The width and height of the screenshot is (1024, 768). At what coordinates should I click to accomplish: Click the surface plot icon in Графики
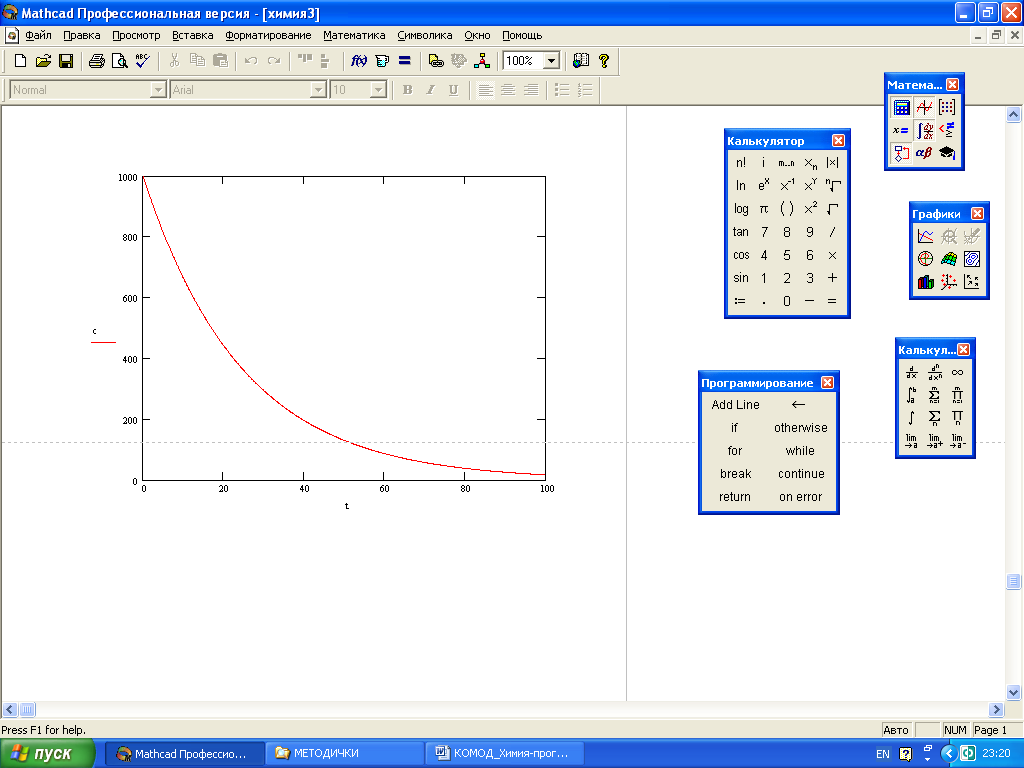tap(948, 260)
